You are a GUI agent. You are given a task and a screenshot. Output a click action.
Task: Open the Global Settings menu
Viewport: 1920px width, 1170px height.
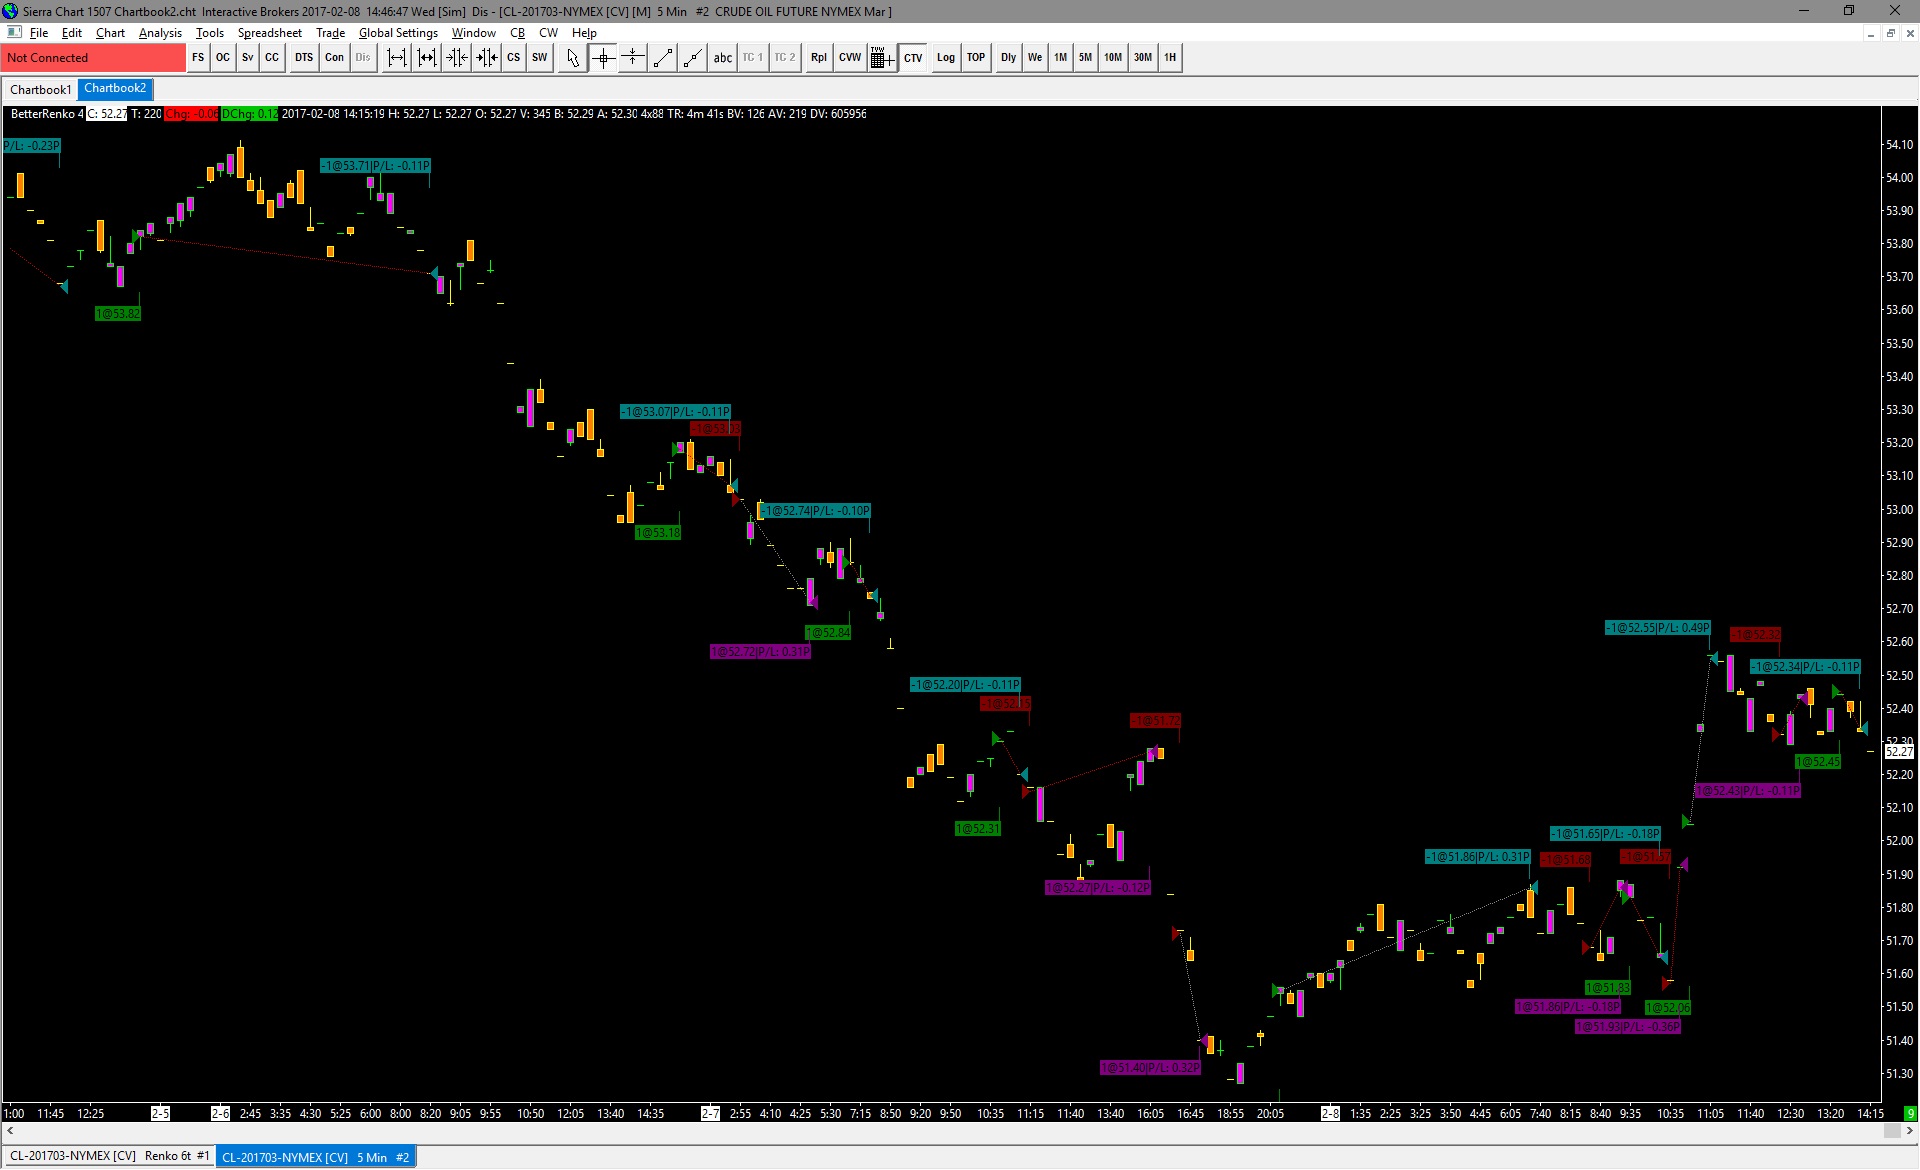click(398, 33)
